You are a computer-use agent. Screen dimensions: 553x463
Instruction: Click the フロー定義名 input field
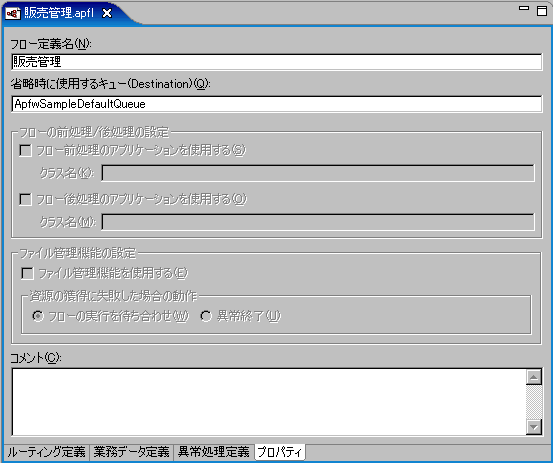coord(277,62)
